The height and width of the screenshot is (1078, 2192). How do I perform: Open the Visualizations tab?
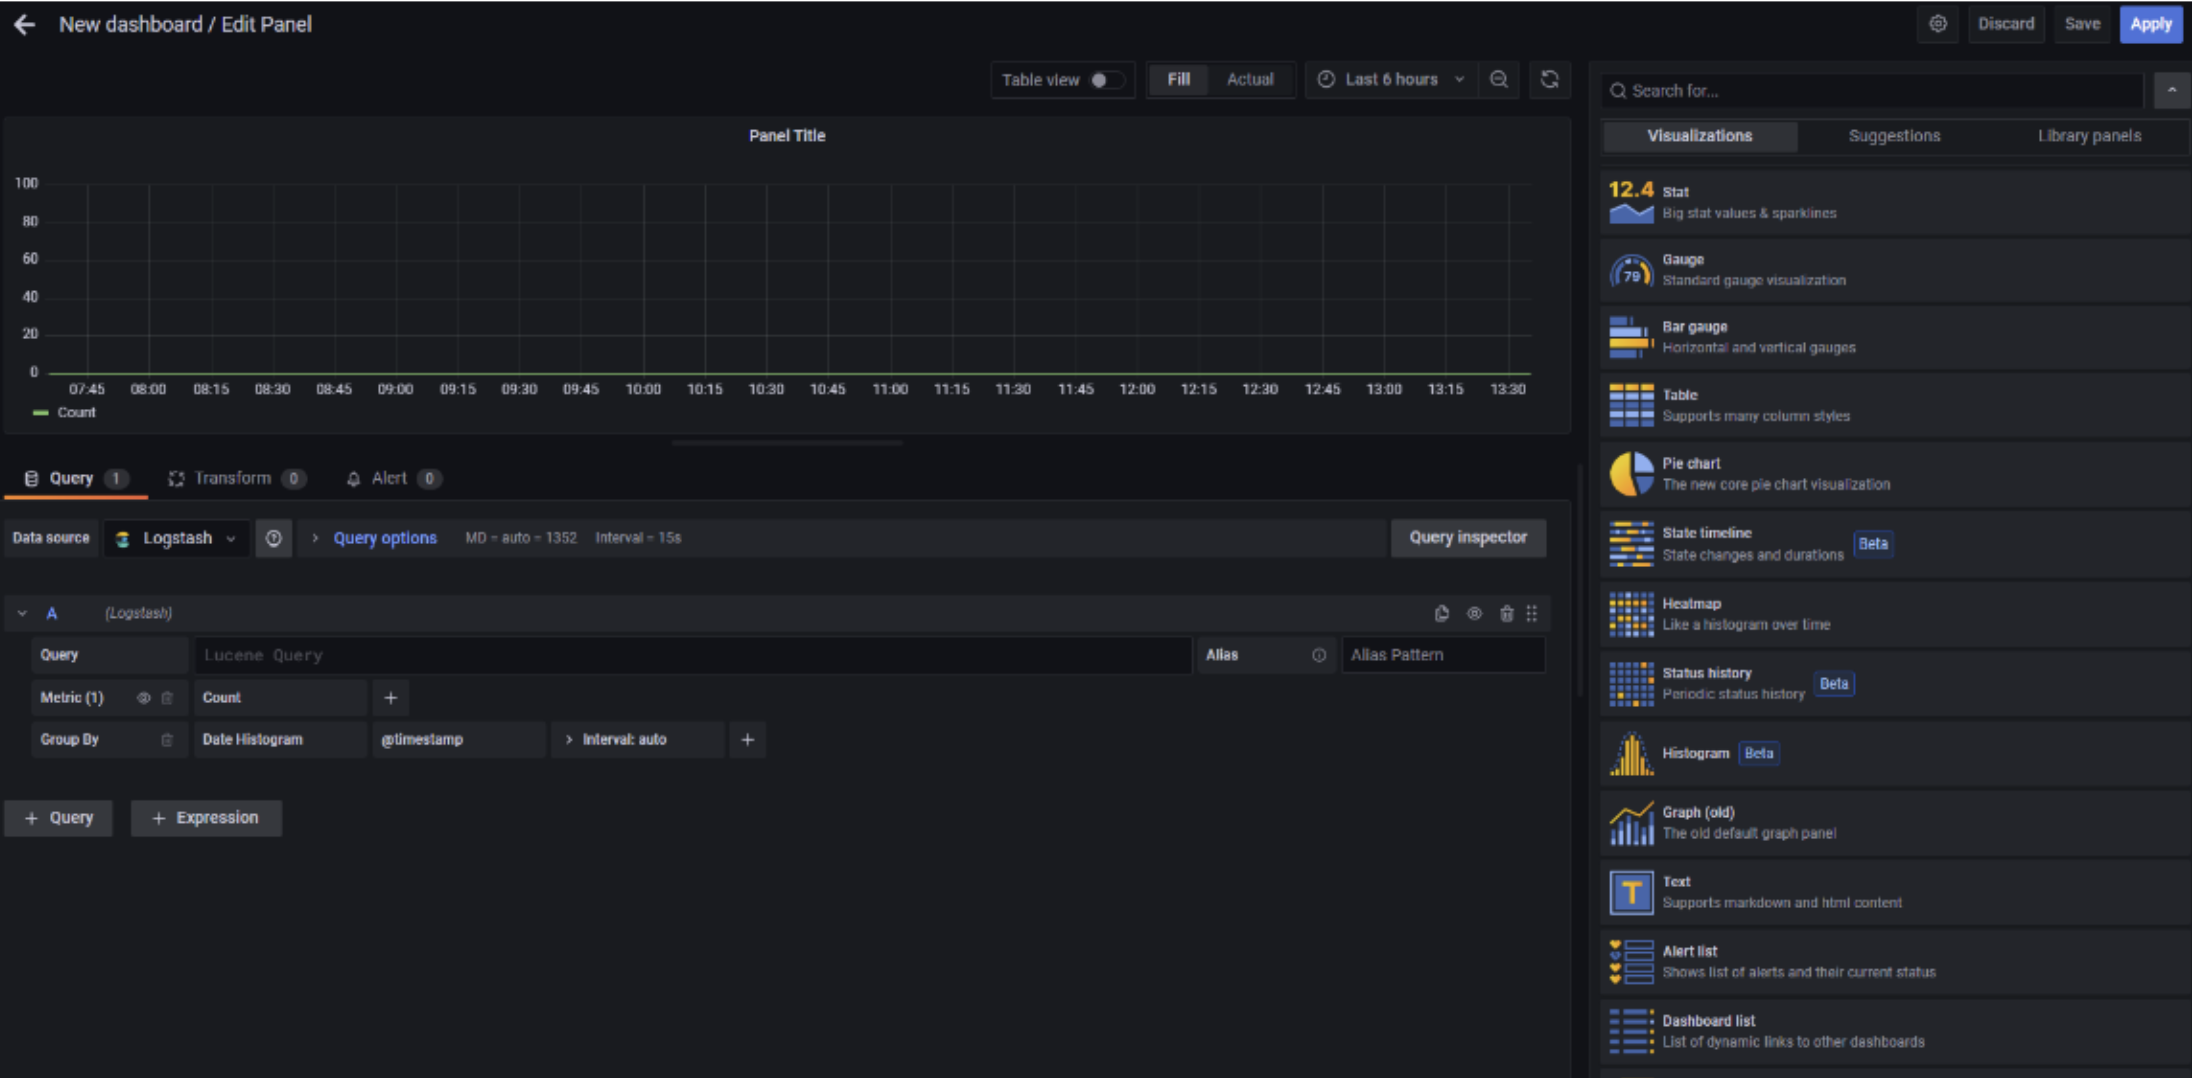coord(1699,136)
